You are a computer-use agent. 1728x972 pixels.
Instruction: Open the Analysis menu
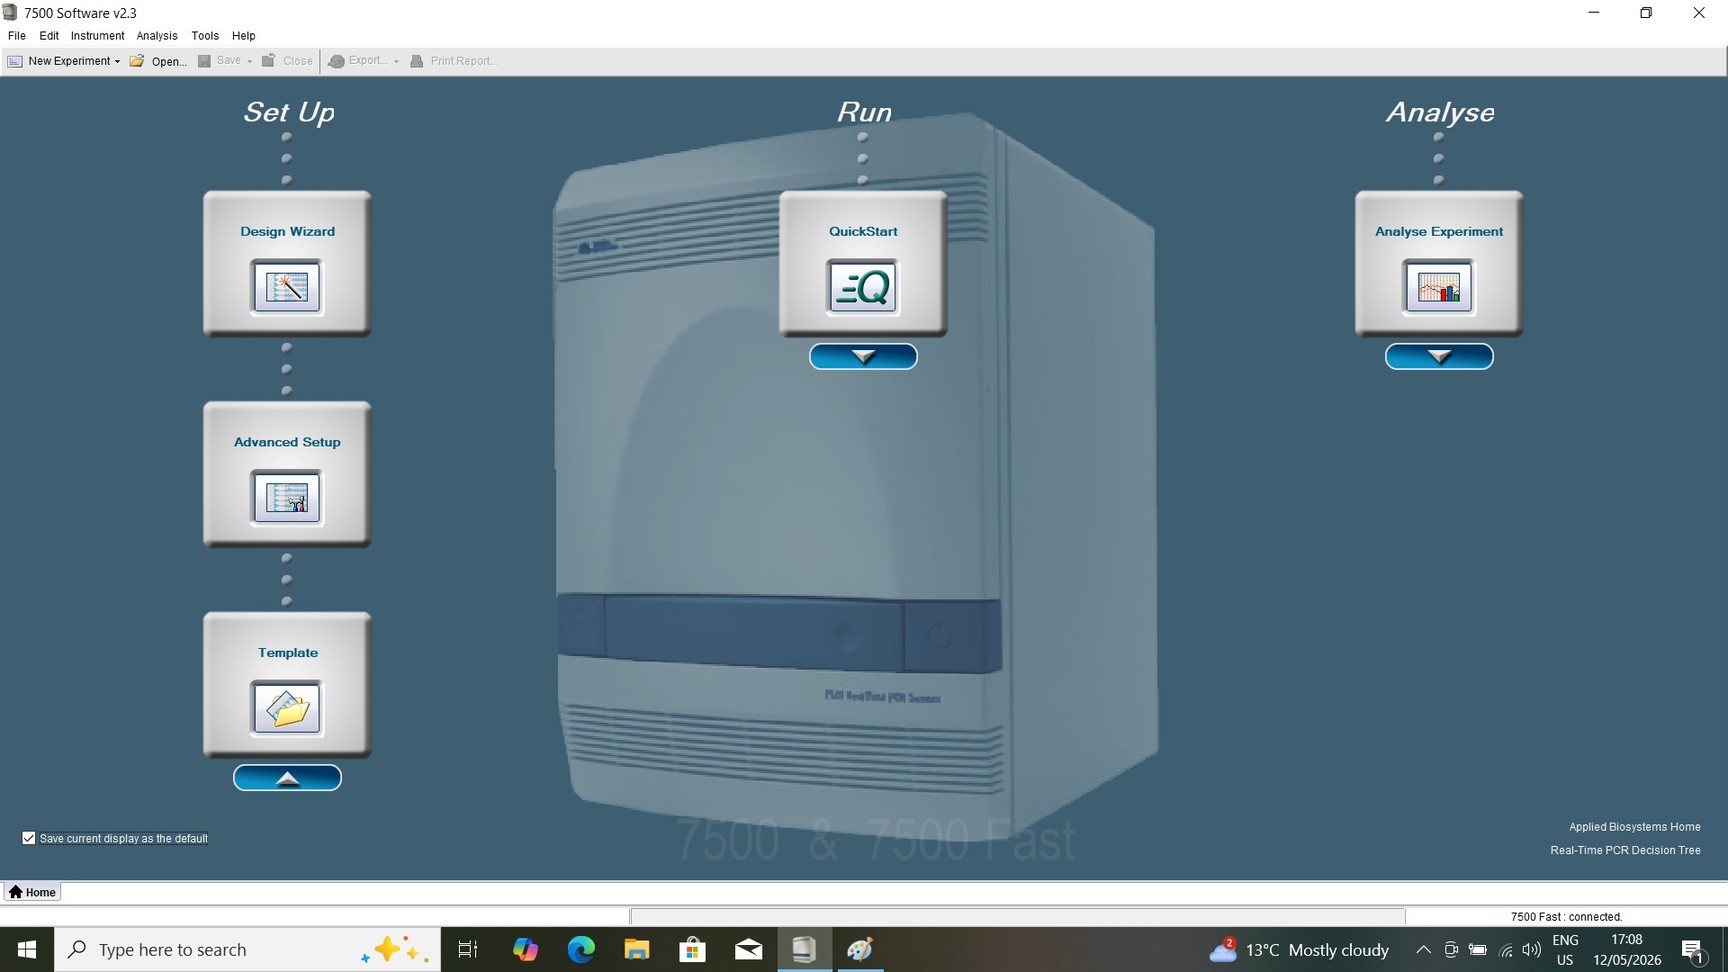pyautogui.click(x=157, y=35)
